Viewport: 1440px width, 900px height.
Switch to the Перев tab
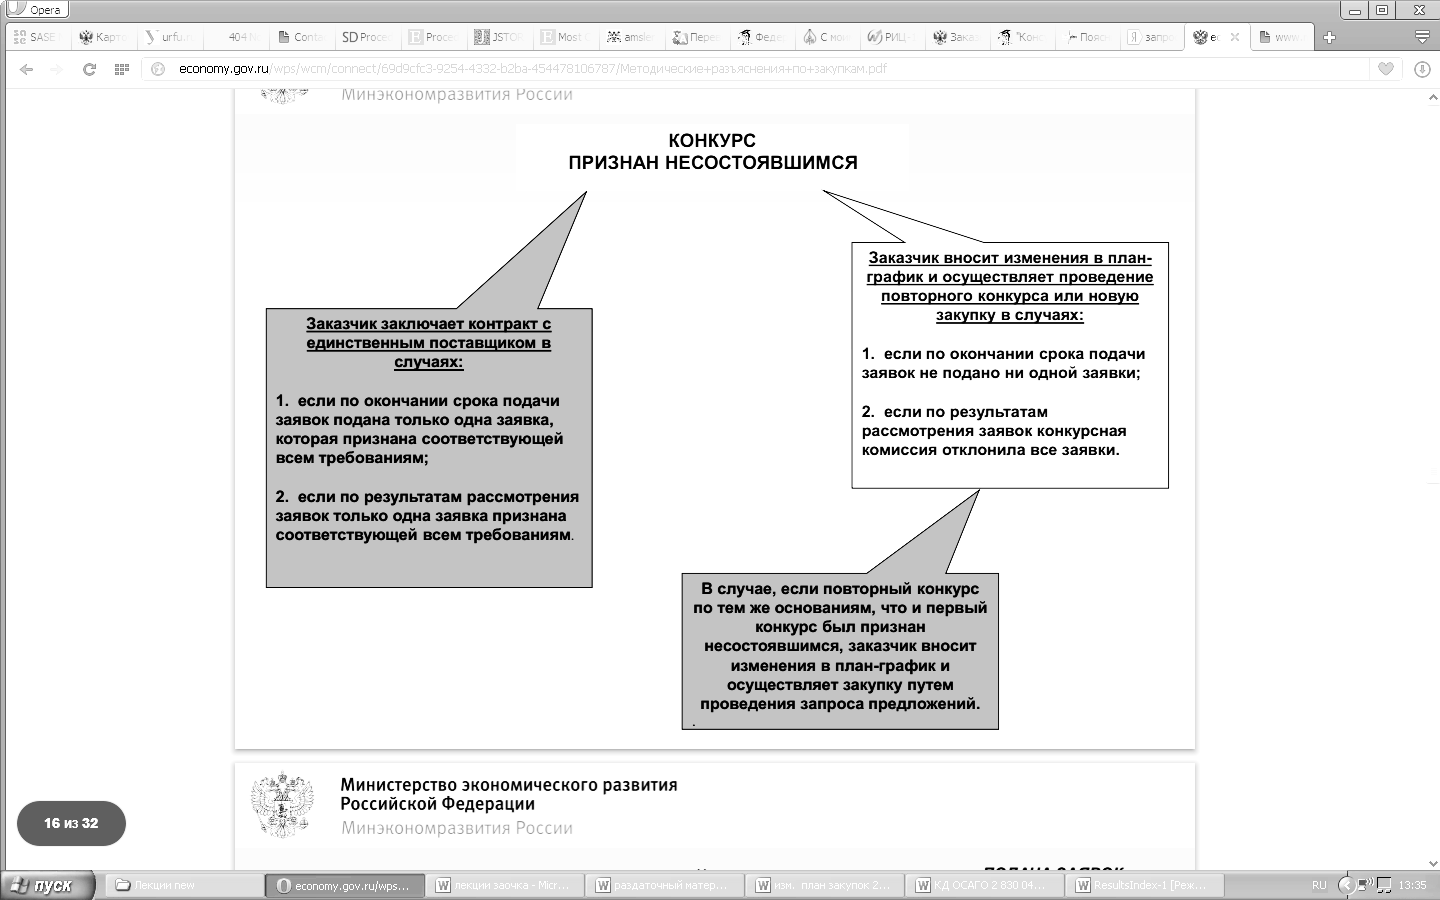pos(696,37)
